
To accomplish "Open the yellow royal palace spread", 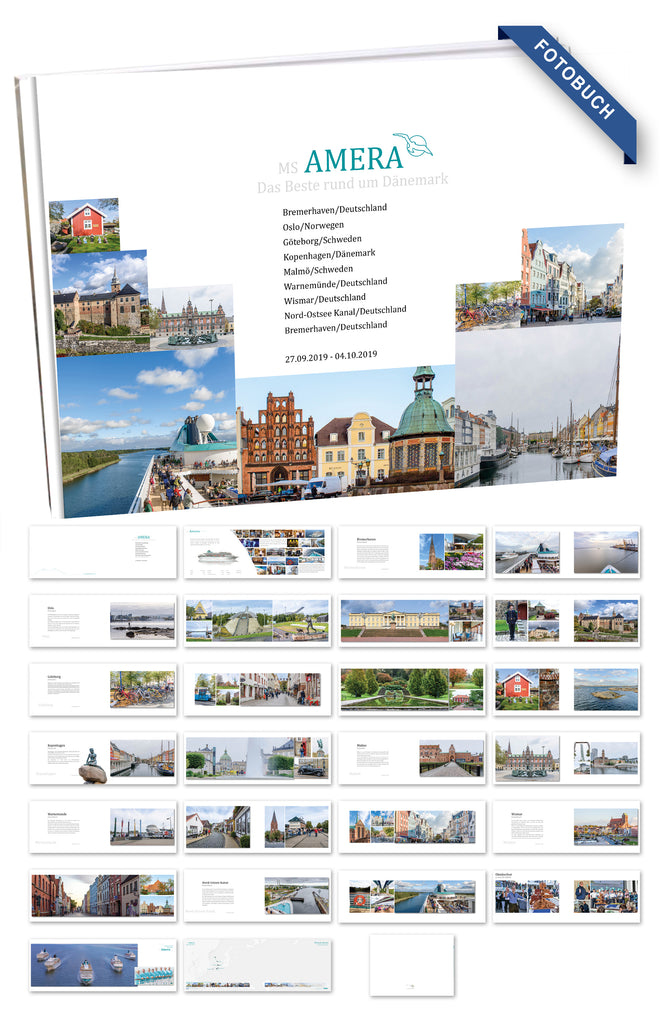I will 412,621.
